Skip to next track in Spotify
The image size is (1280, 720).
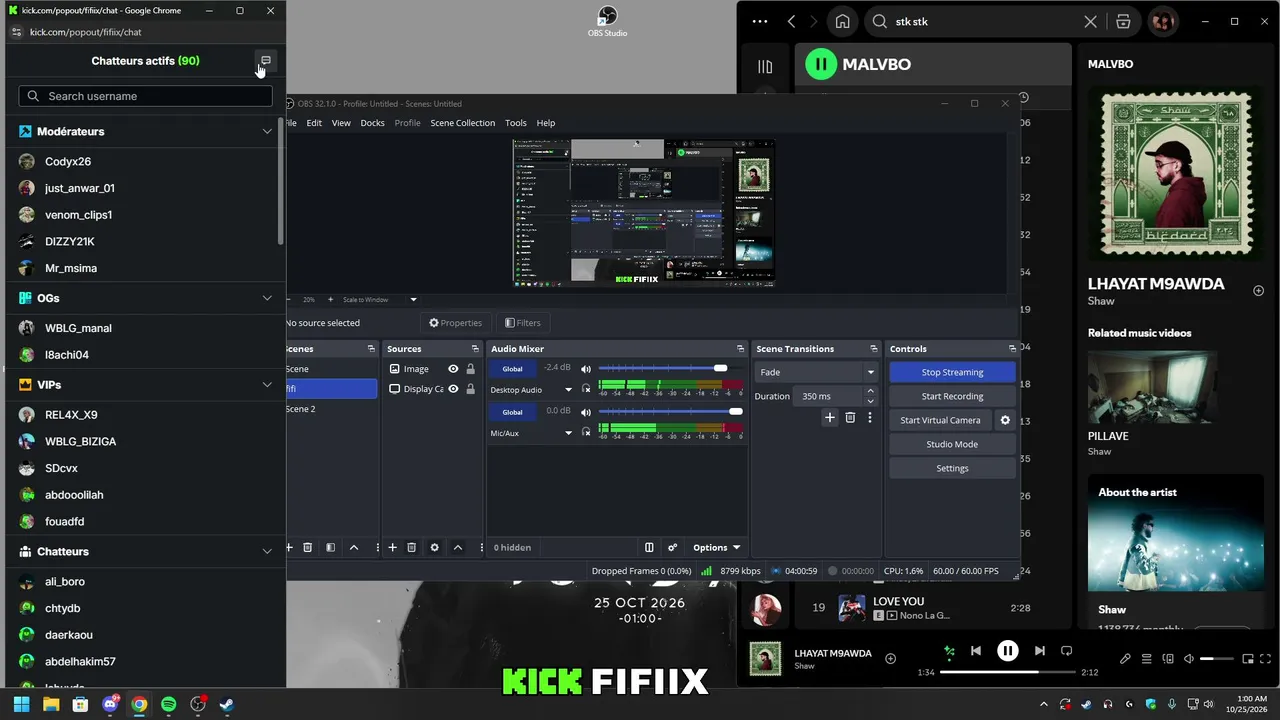[1039, 651]
